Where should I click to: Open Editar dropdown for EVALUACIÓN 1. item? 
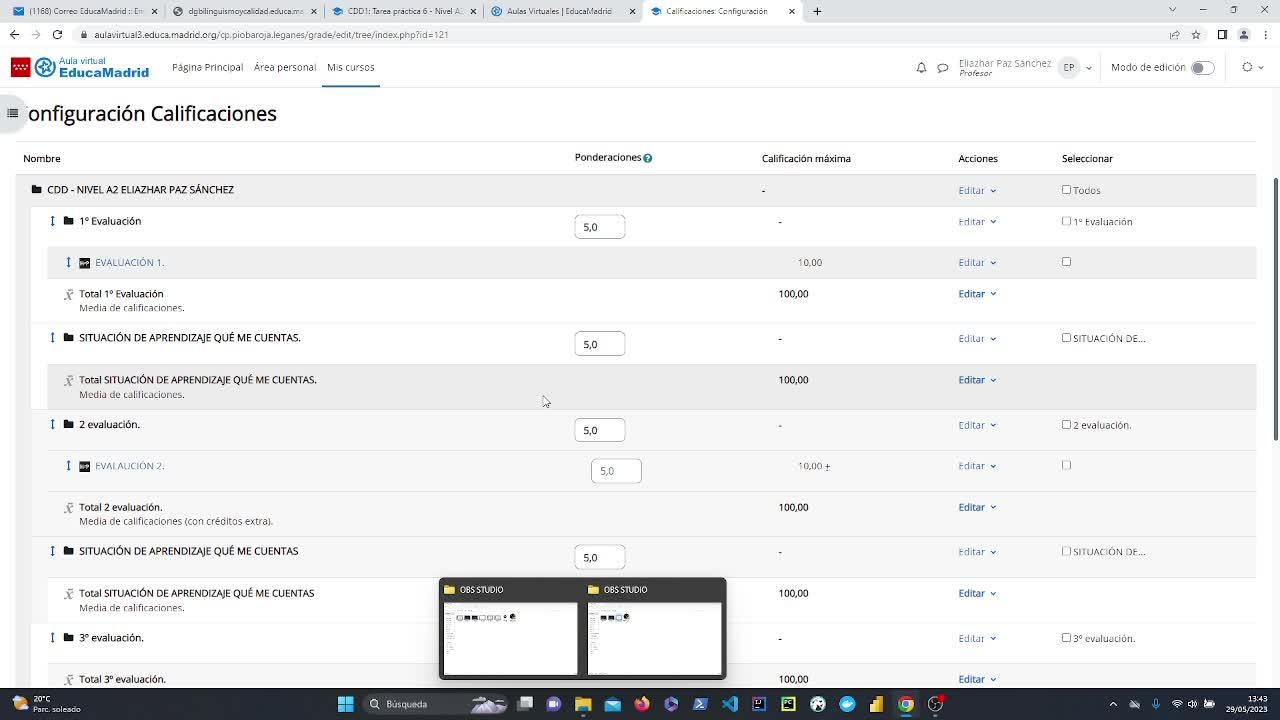tap(977, 263)
